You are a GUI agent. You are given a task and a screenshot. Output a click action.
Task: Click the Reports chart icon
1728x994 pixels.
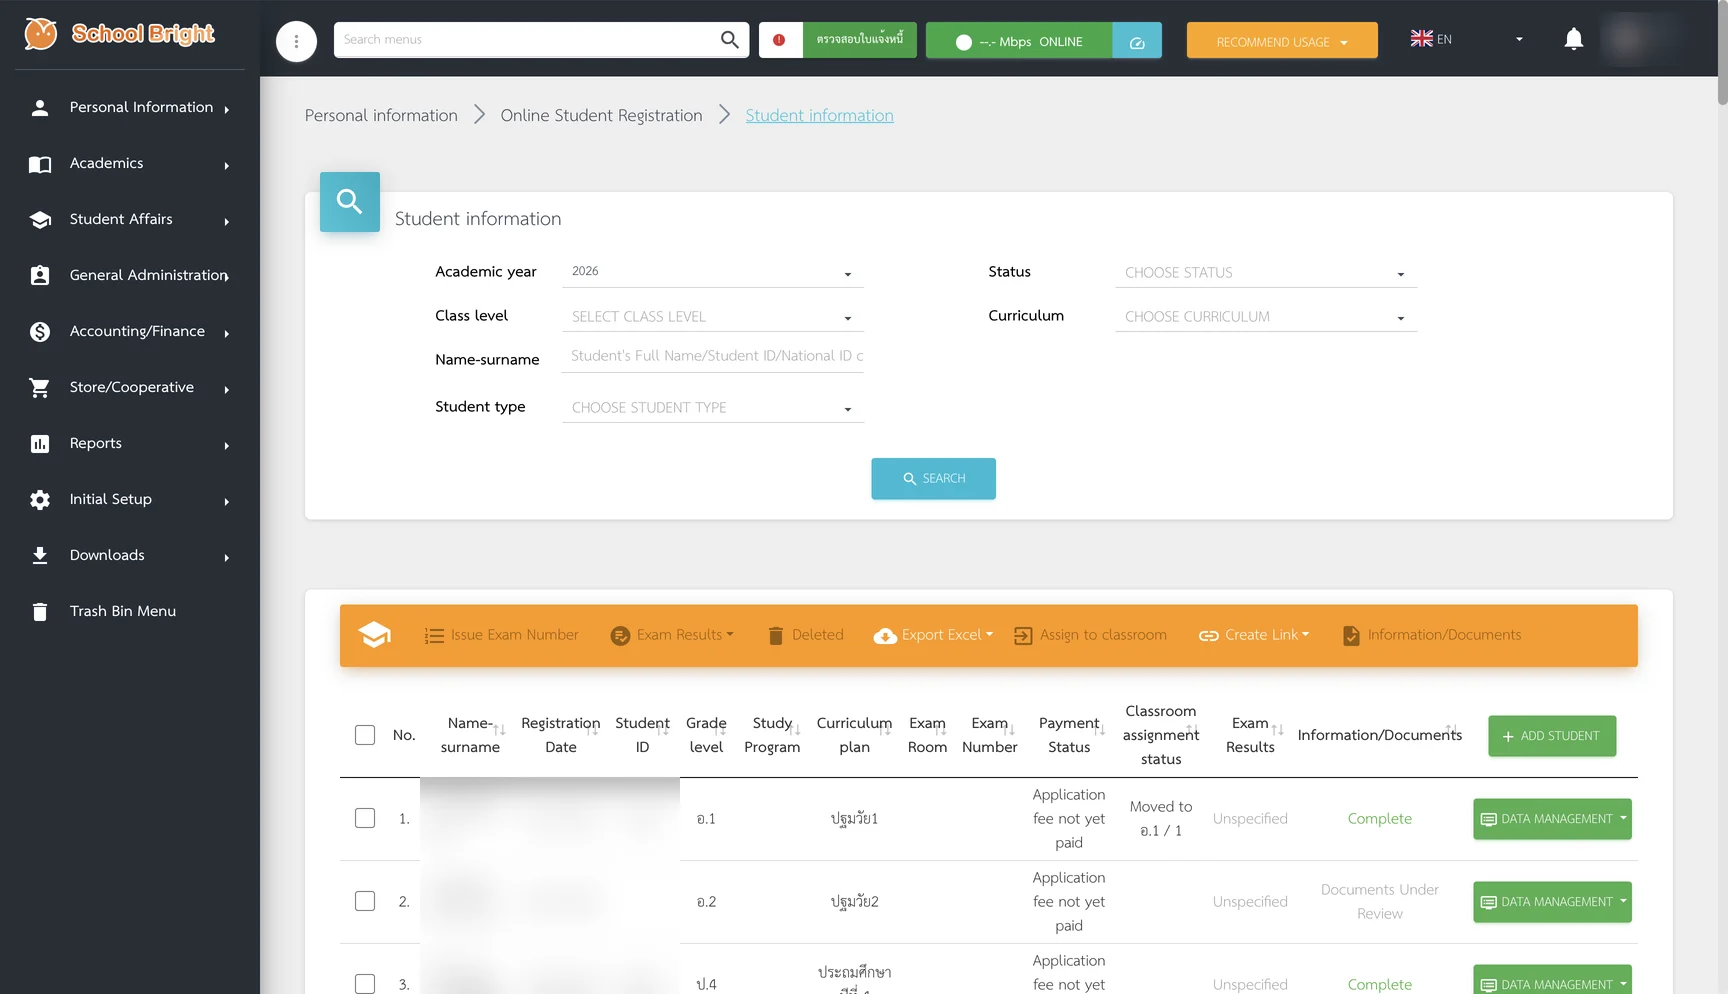(x=40, y=444)
